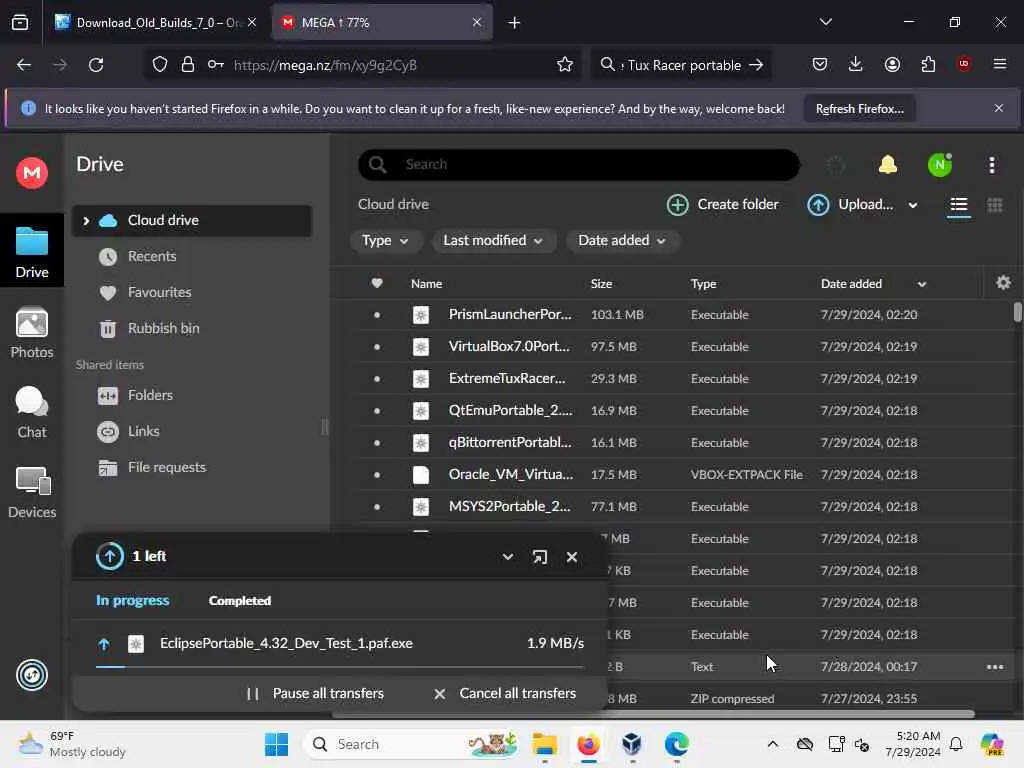Select the MEGA browser tab
The image size is (1024, 768).
382,22
